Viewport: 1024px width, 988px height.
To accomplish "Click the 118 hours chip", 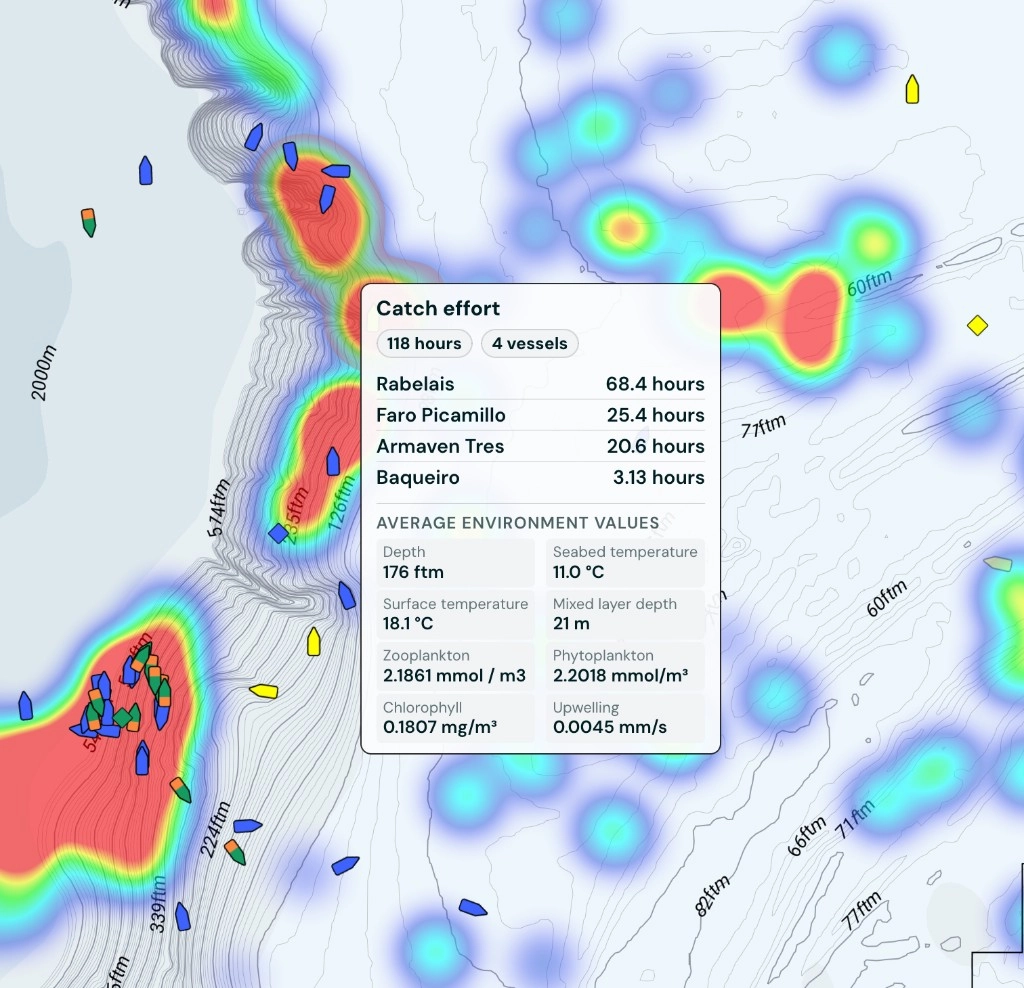I will (424, 343).
